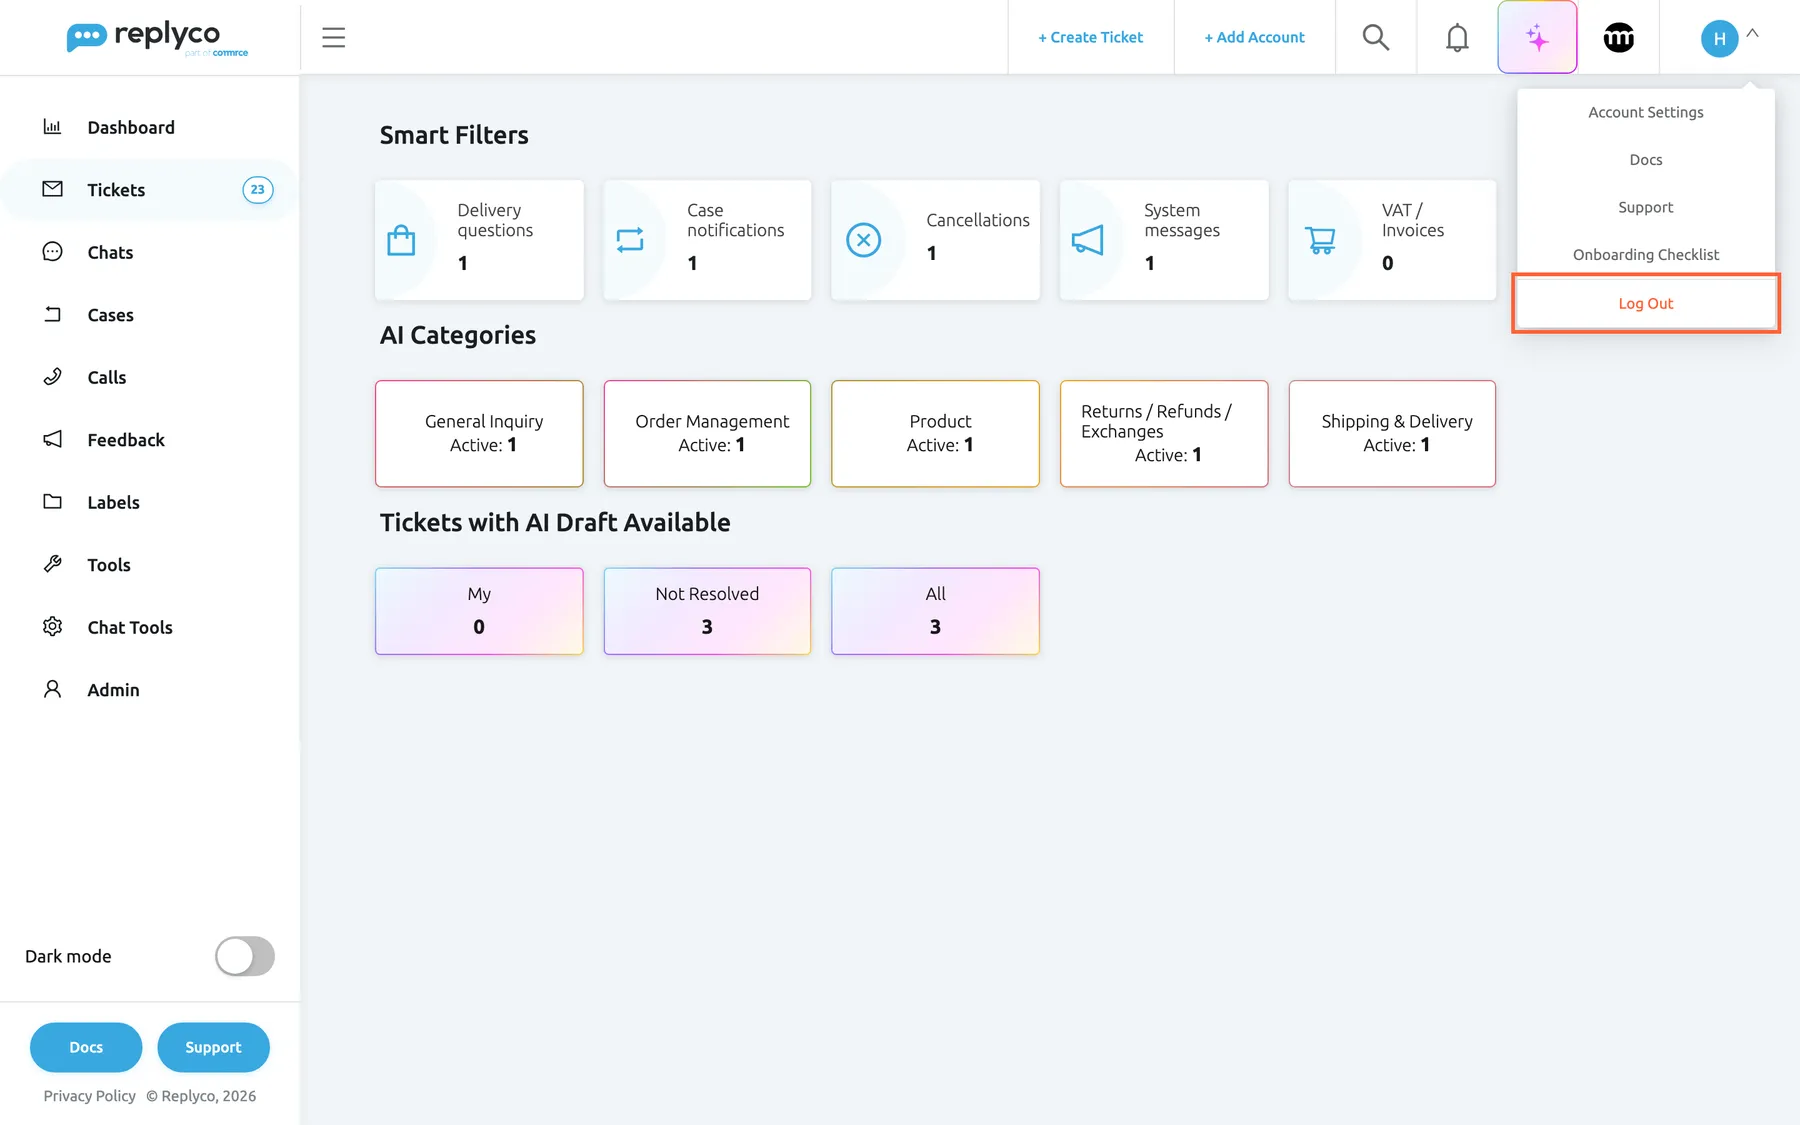Image resolution: width=1800 pixels, height=1125 pixels.
Task: Click the Admin person icon
Action: (53, 689)
